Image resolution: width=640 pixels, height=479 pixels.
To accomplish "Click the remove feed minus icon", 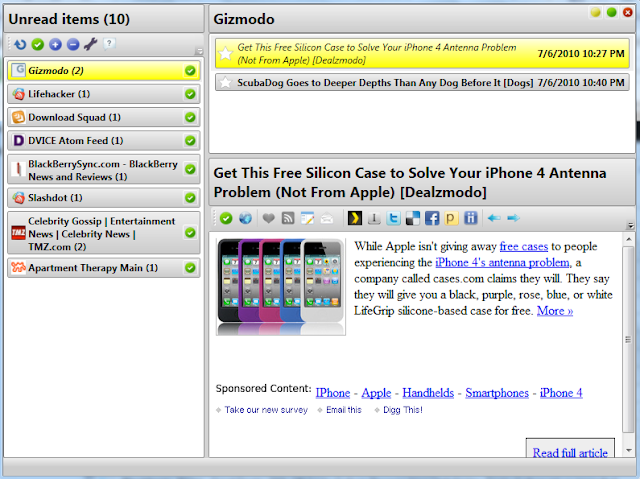I will [71, 44].
